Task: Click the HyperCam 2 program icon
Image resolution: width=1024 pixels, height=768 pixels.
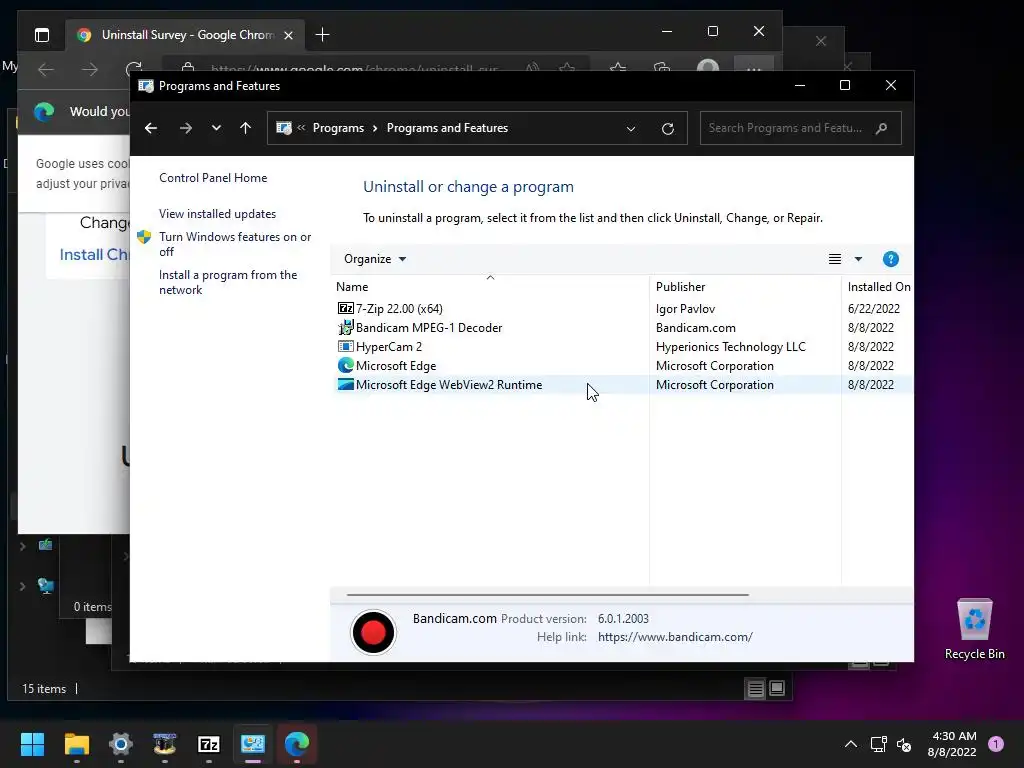Action: click(345, 346)
